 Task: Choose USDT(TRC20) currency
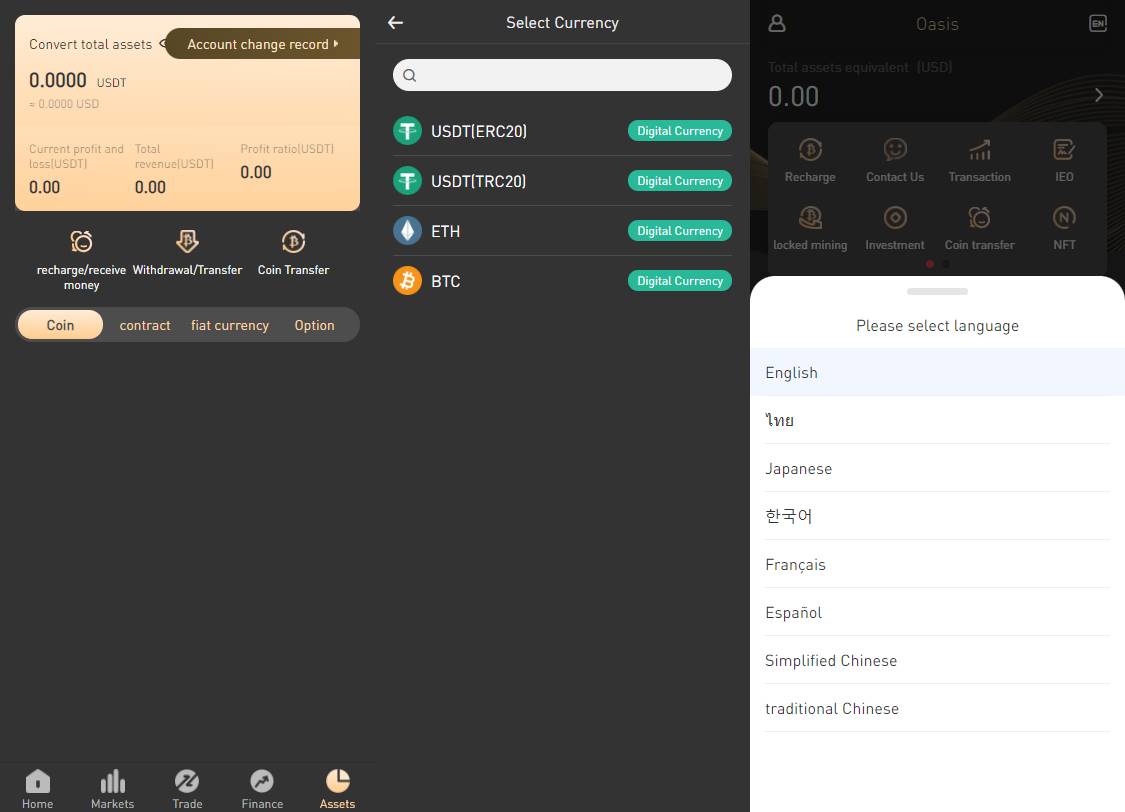click(562, 181)
